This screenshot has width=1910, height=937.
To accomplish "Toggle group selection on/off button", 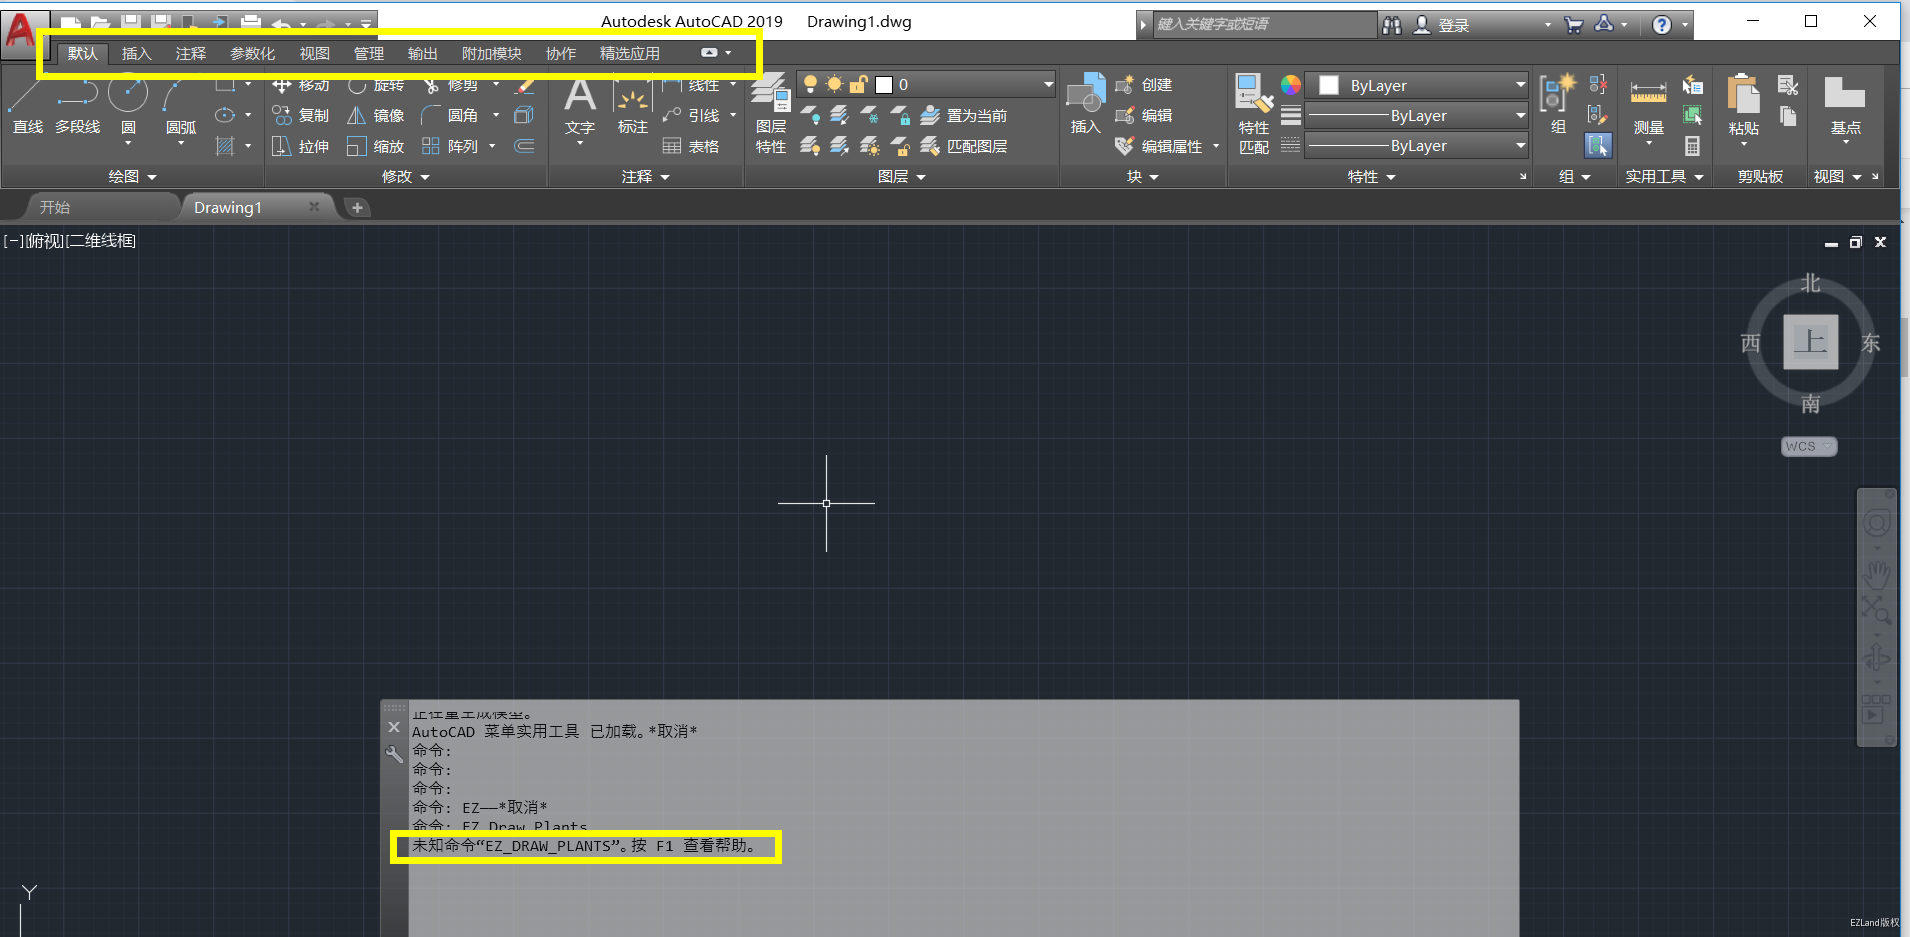I will tap(1598, 146).
